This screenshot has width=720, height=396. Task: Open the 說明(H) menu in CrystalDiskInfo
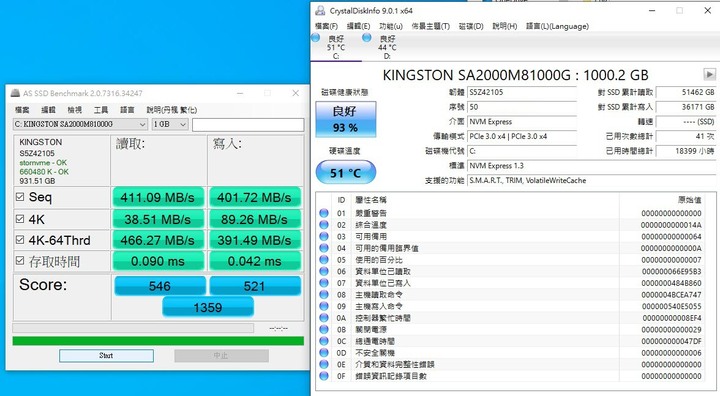(x=505, y=26)
